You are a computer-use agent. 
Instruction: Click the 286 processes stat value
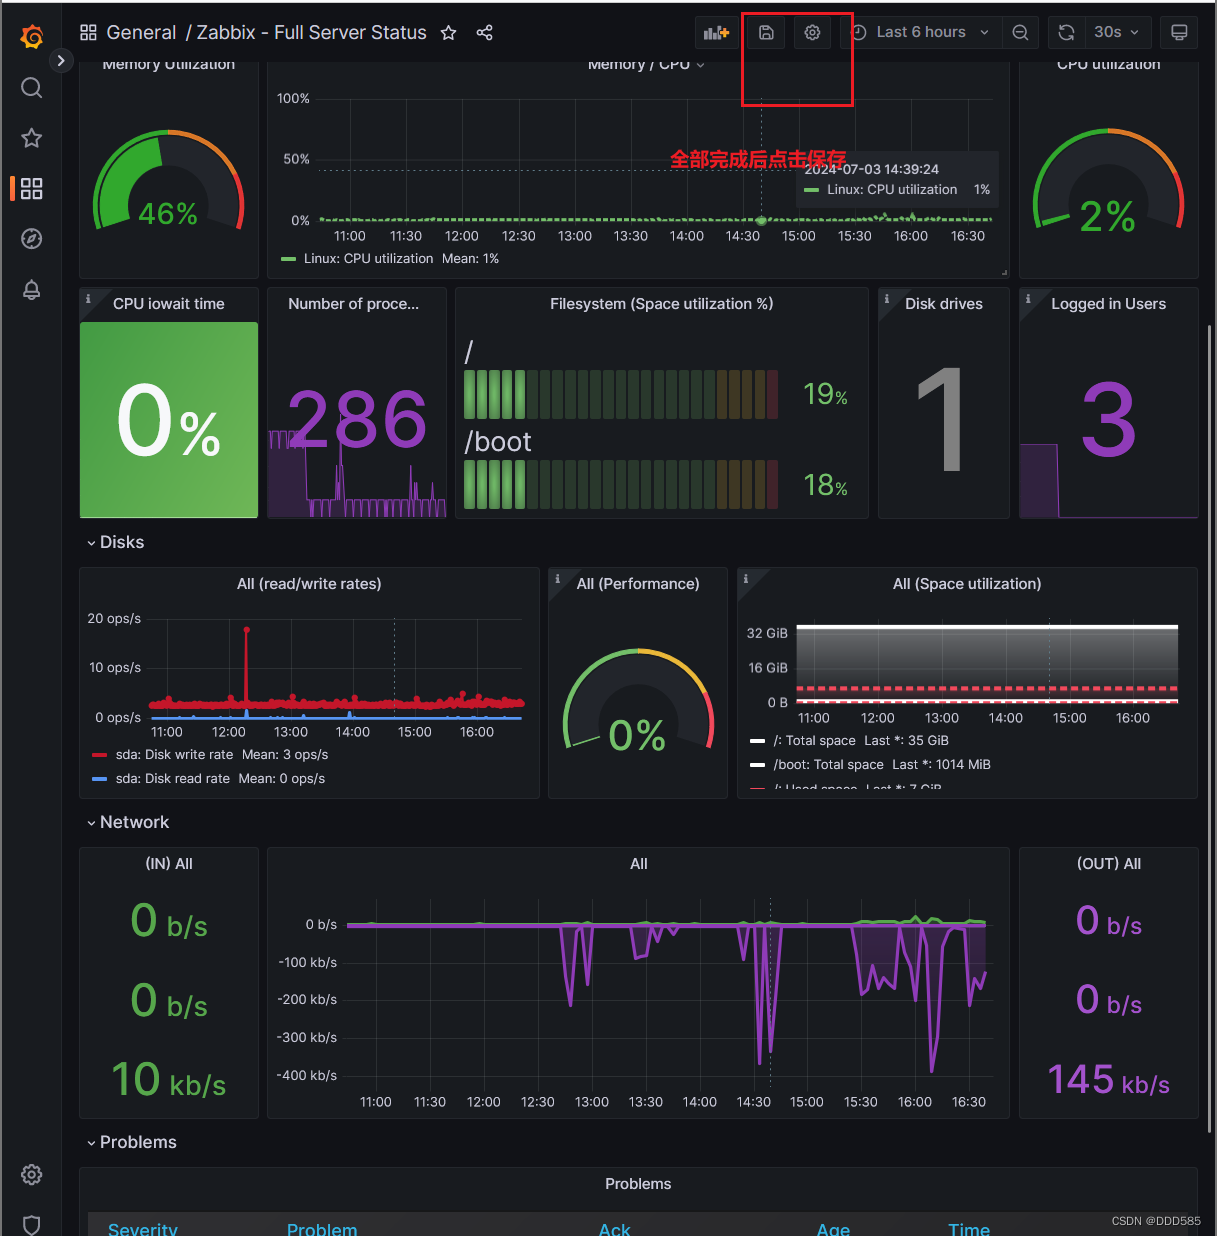tap(357, 419)
